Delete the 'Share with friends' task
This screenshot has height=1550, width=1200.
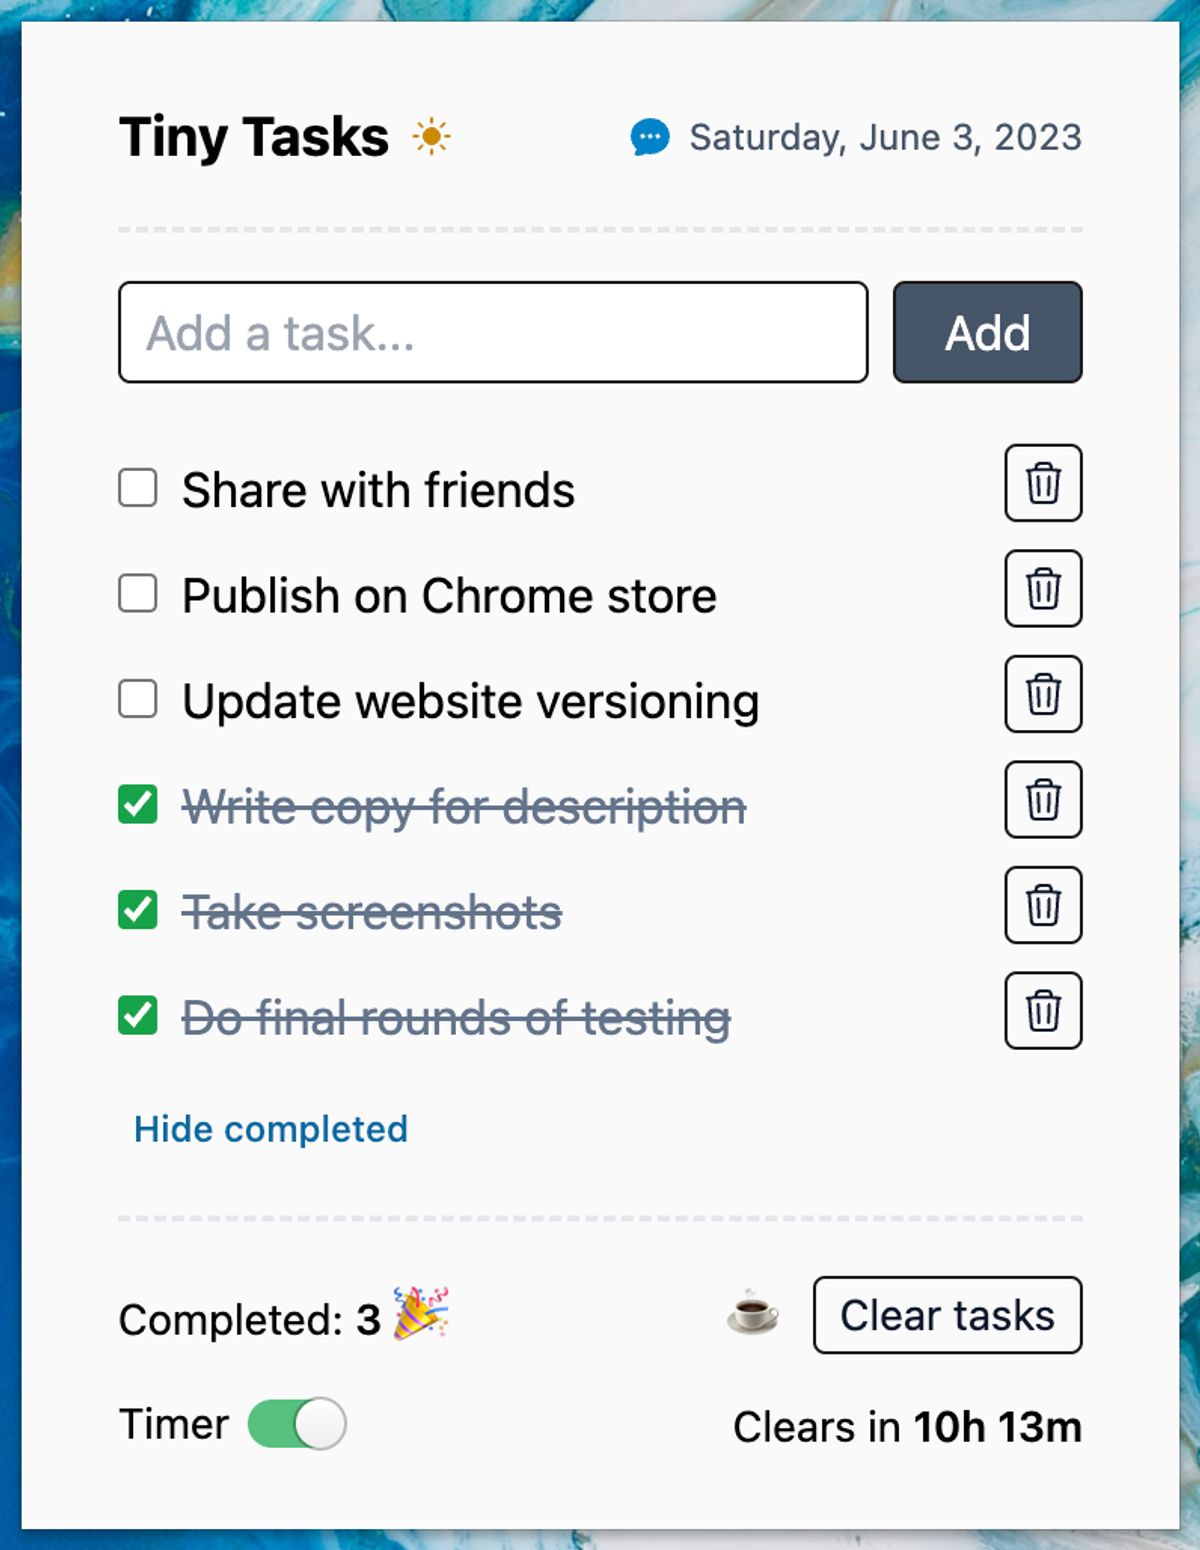[1044, 484]
